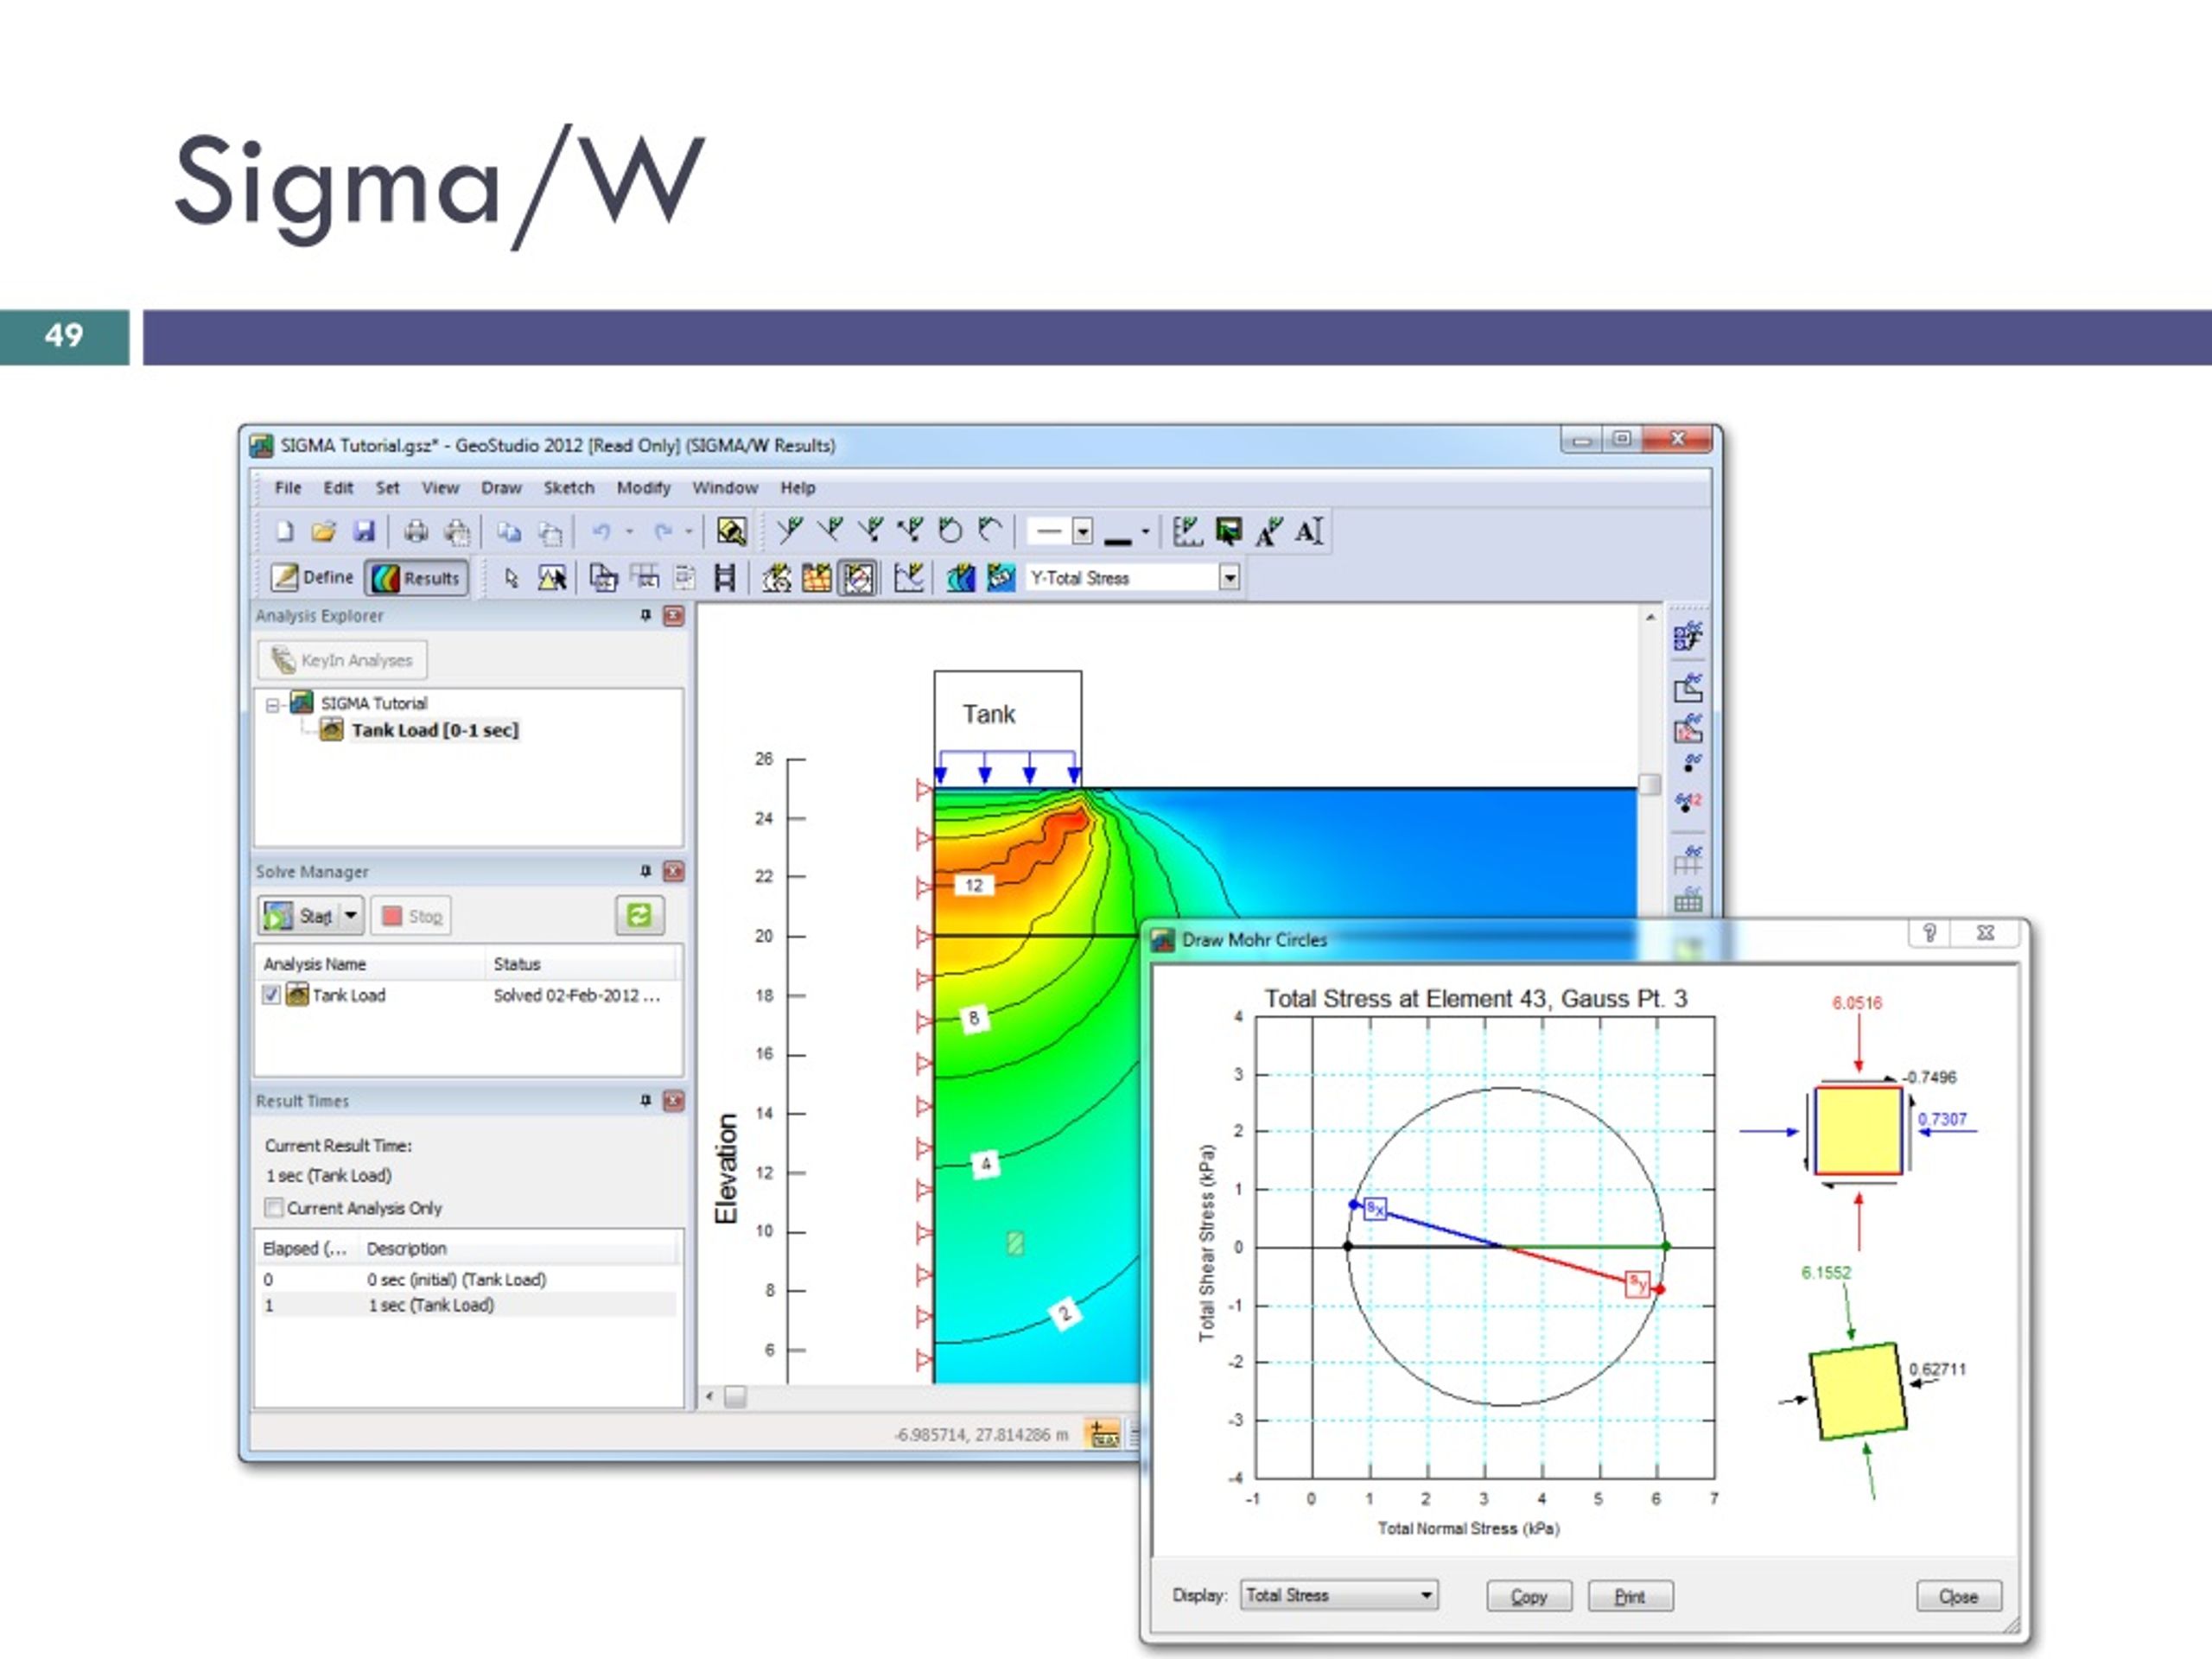Open the File menu

point(288,488)
